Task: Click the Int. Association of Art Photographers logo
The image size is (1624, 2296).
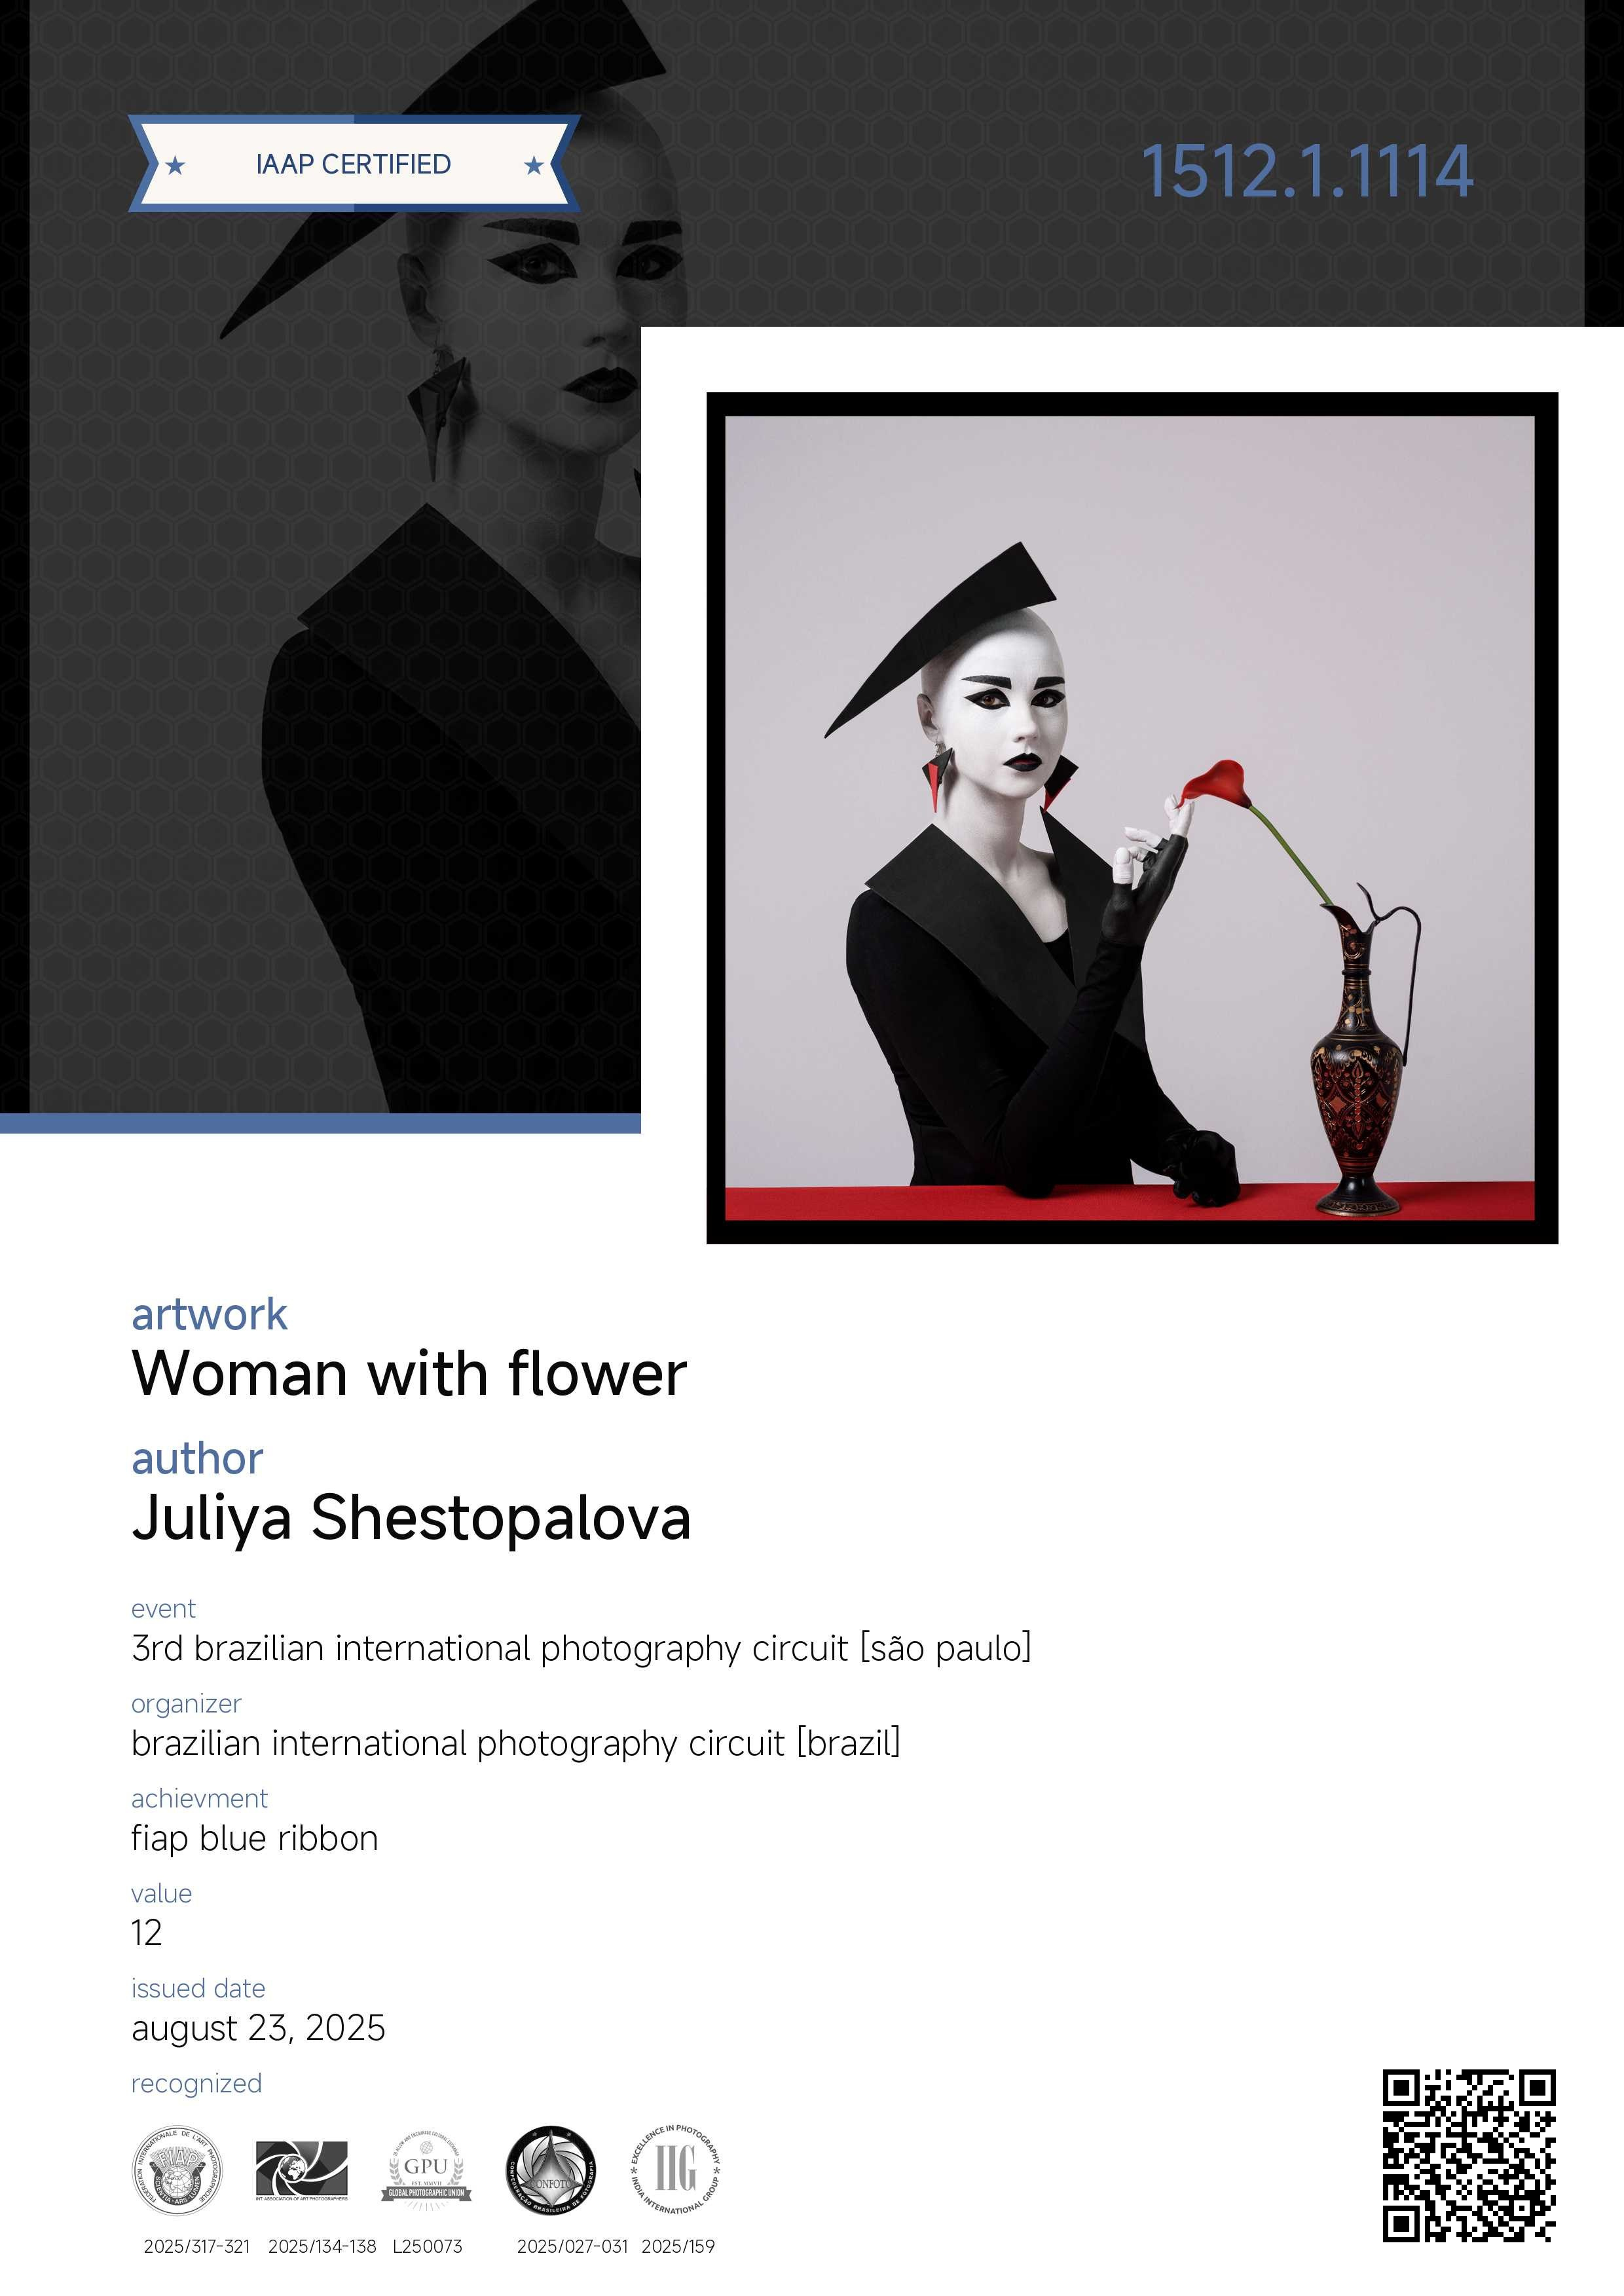Action: [301, 2171]
